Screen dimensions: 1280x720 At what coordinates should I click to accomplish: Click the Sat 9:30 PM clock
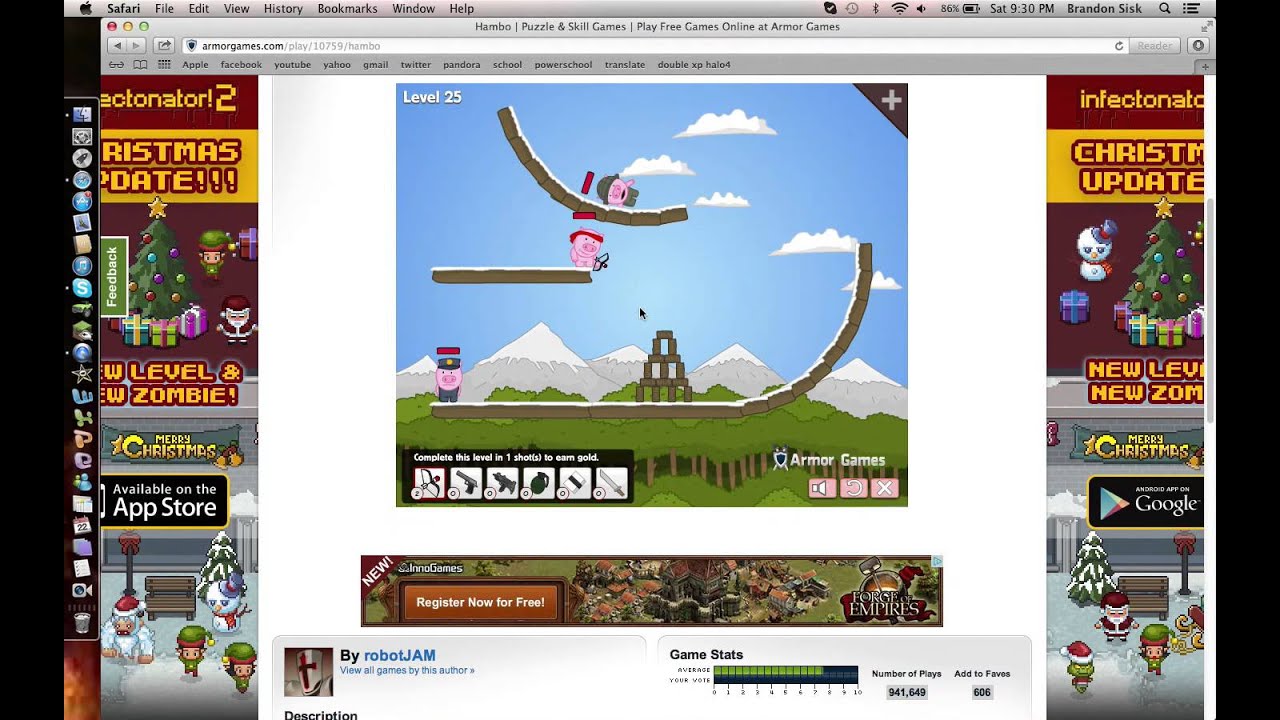coord(1020,8)
